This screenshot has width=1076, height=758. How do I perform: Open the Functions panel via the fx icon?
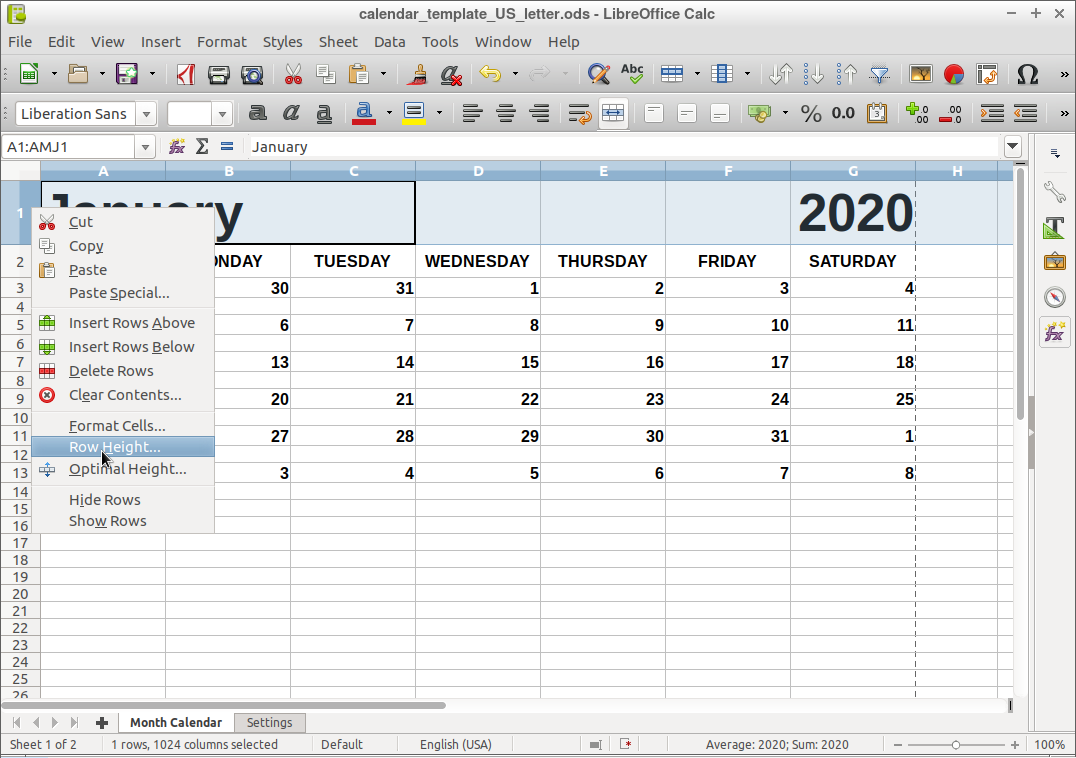pyautogui.click(x=1055, y=331)
